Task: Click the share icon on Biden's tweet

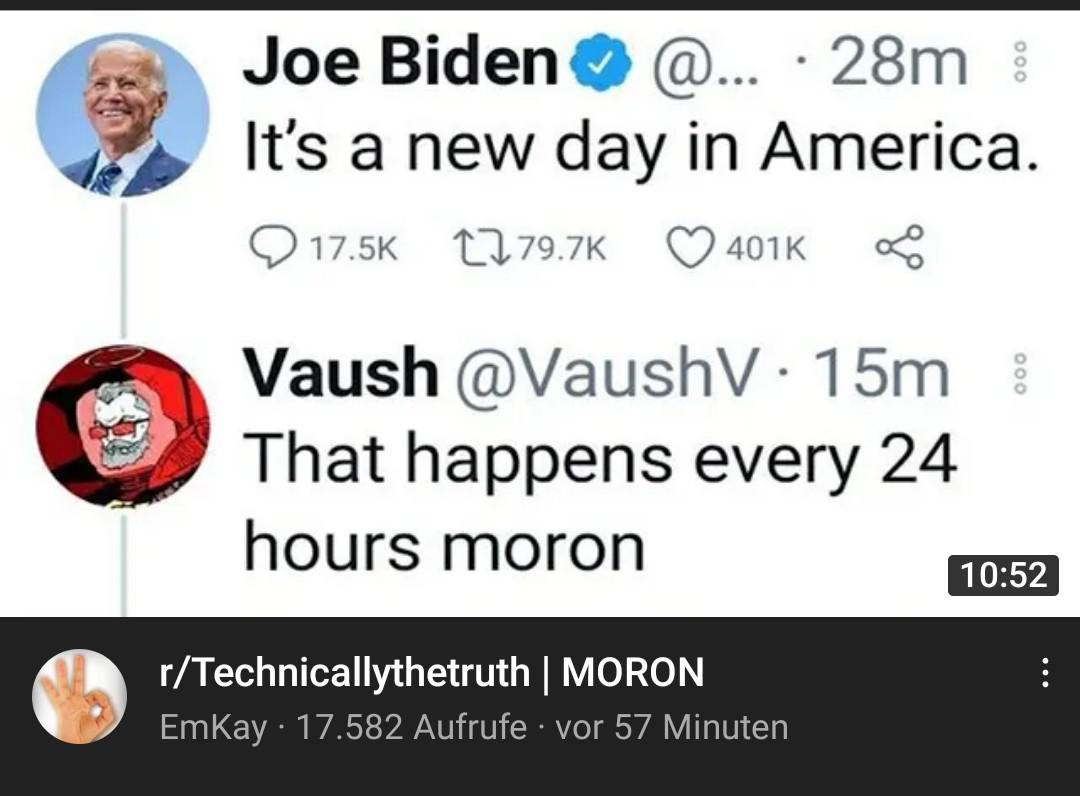Action: click(898, 248)
